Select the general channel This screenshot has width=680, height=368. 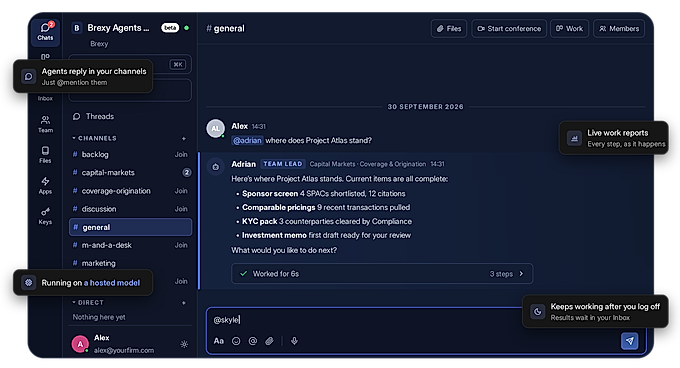[x=130, y=227]
